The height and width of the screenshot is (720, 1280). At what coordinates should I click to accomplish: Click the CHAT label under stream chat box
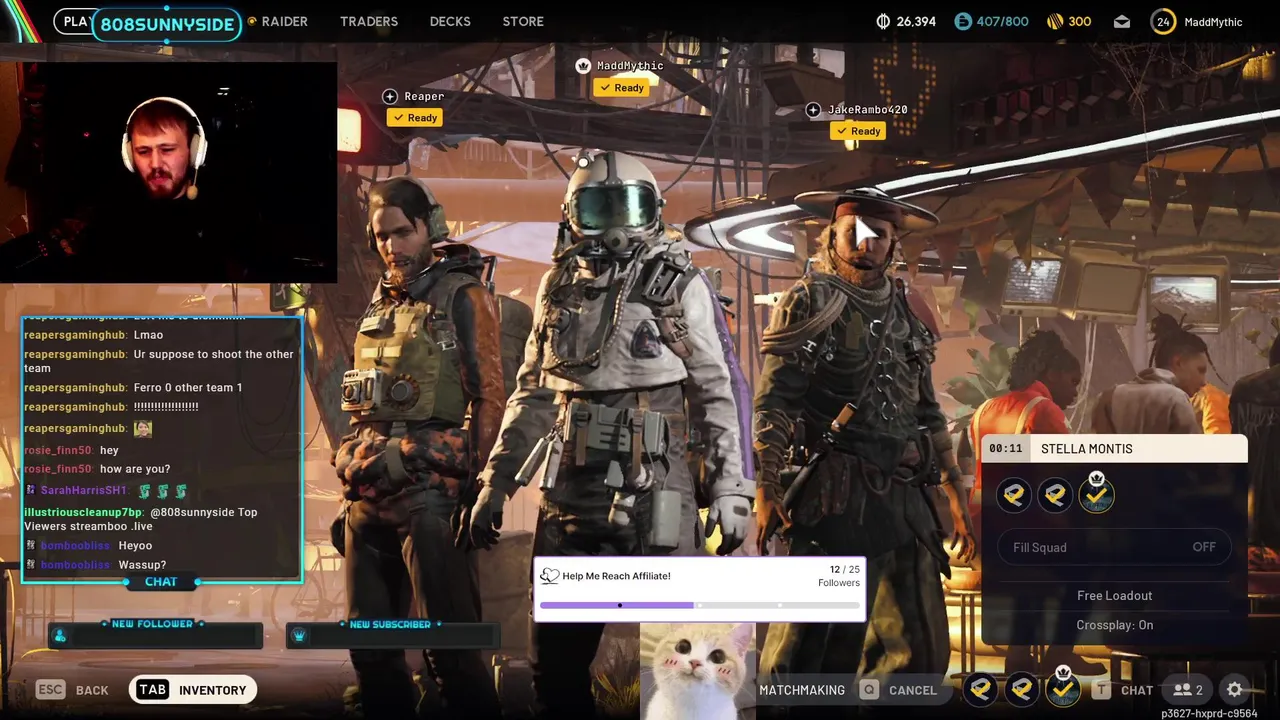161,581
